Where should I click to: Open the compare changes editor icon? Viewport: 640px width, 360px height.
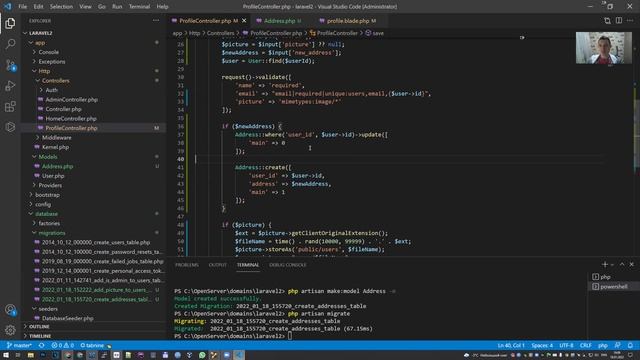point(607,20)
